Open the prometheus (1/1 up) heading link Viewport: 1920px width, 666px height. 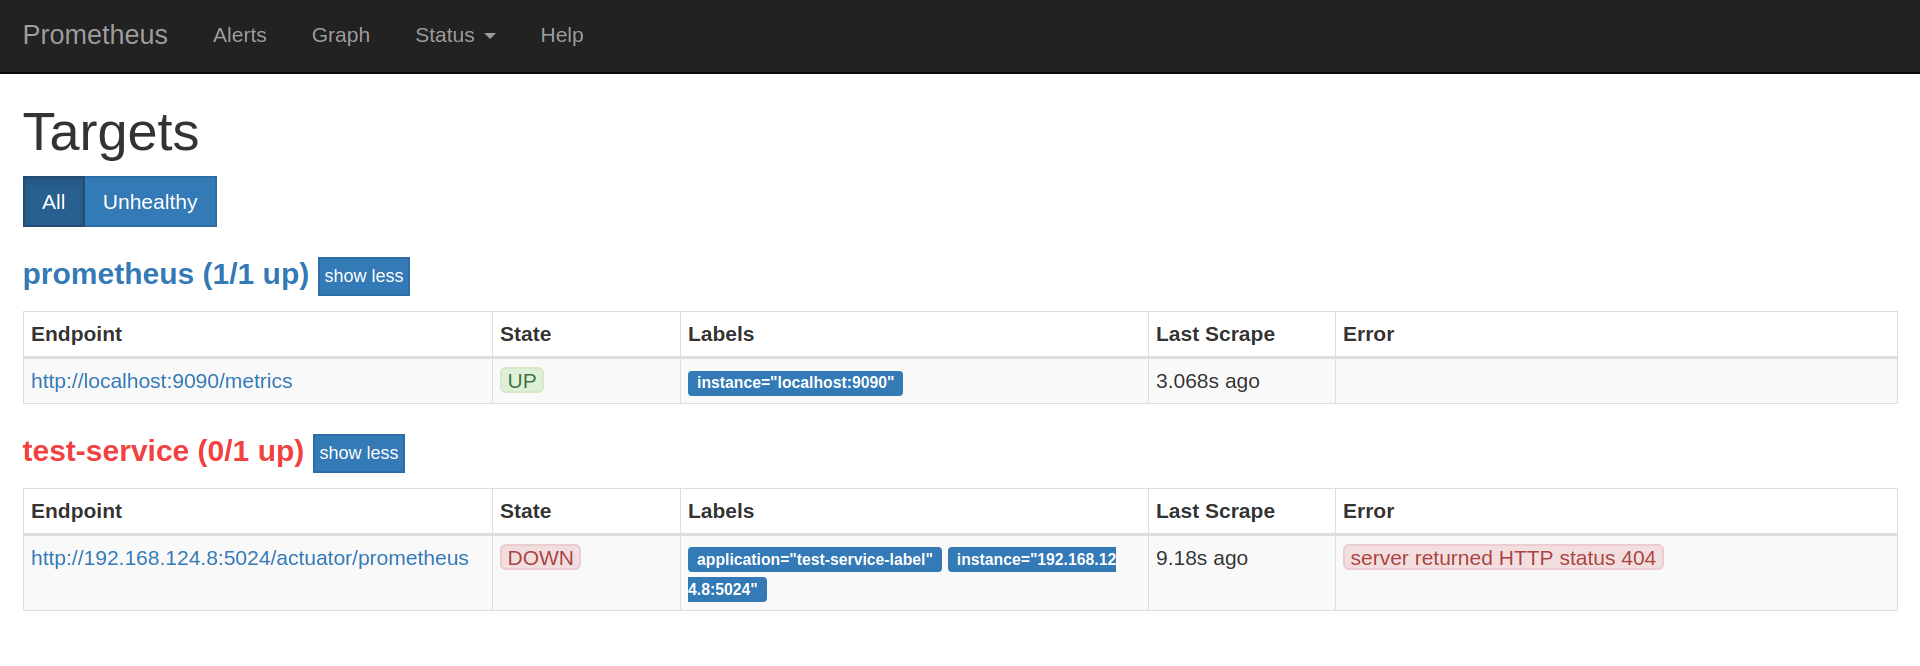(x=166, y=274)
